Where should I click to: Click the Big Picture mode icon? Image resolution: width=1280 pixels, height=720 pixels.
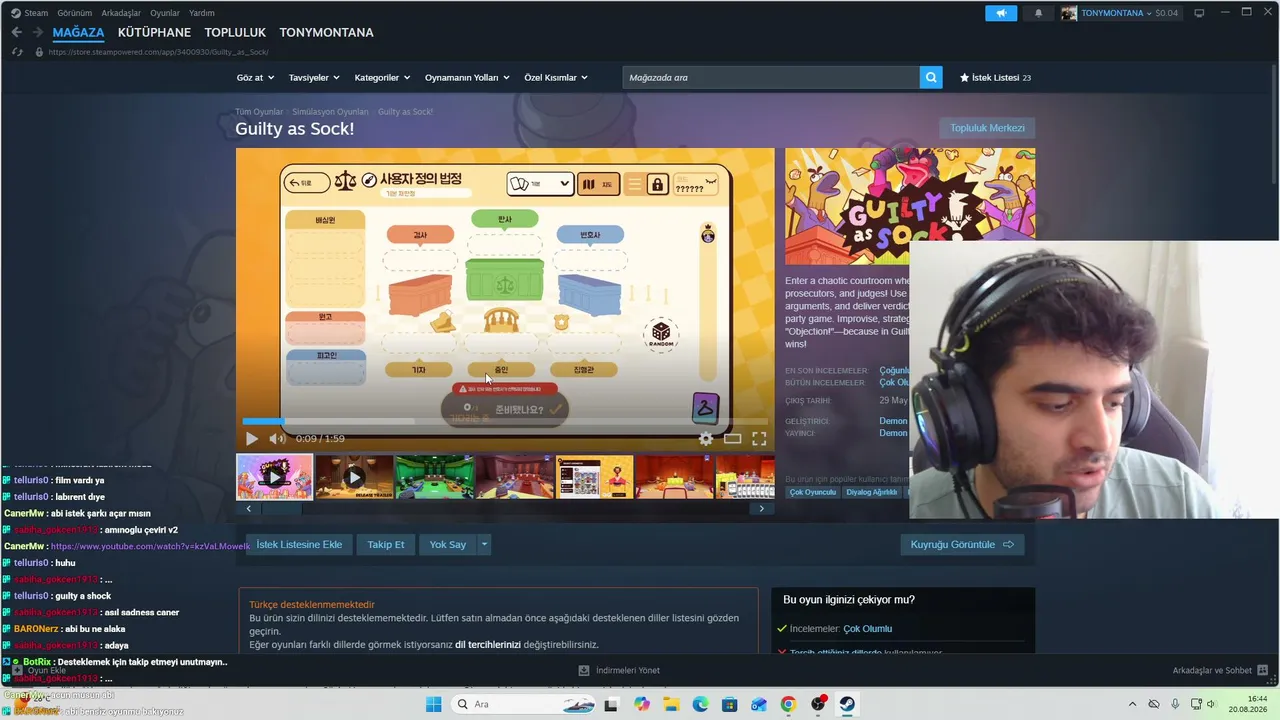click(1199, 13)
